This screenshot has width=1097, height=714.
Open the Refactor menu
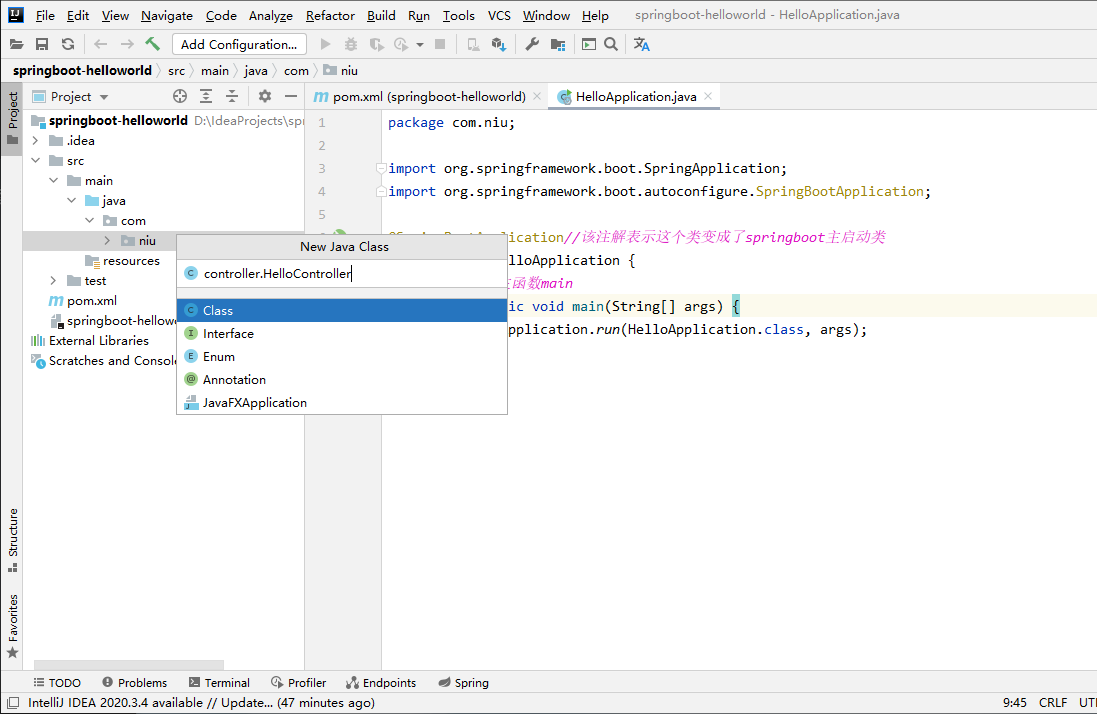pos(330,15)
